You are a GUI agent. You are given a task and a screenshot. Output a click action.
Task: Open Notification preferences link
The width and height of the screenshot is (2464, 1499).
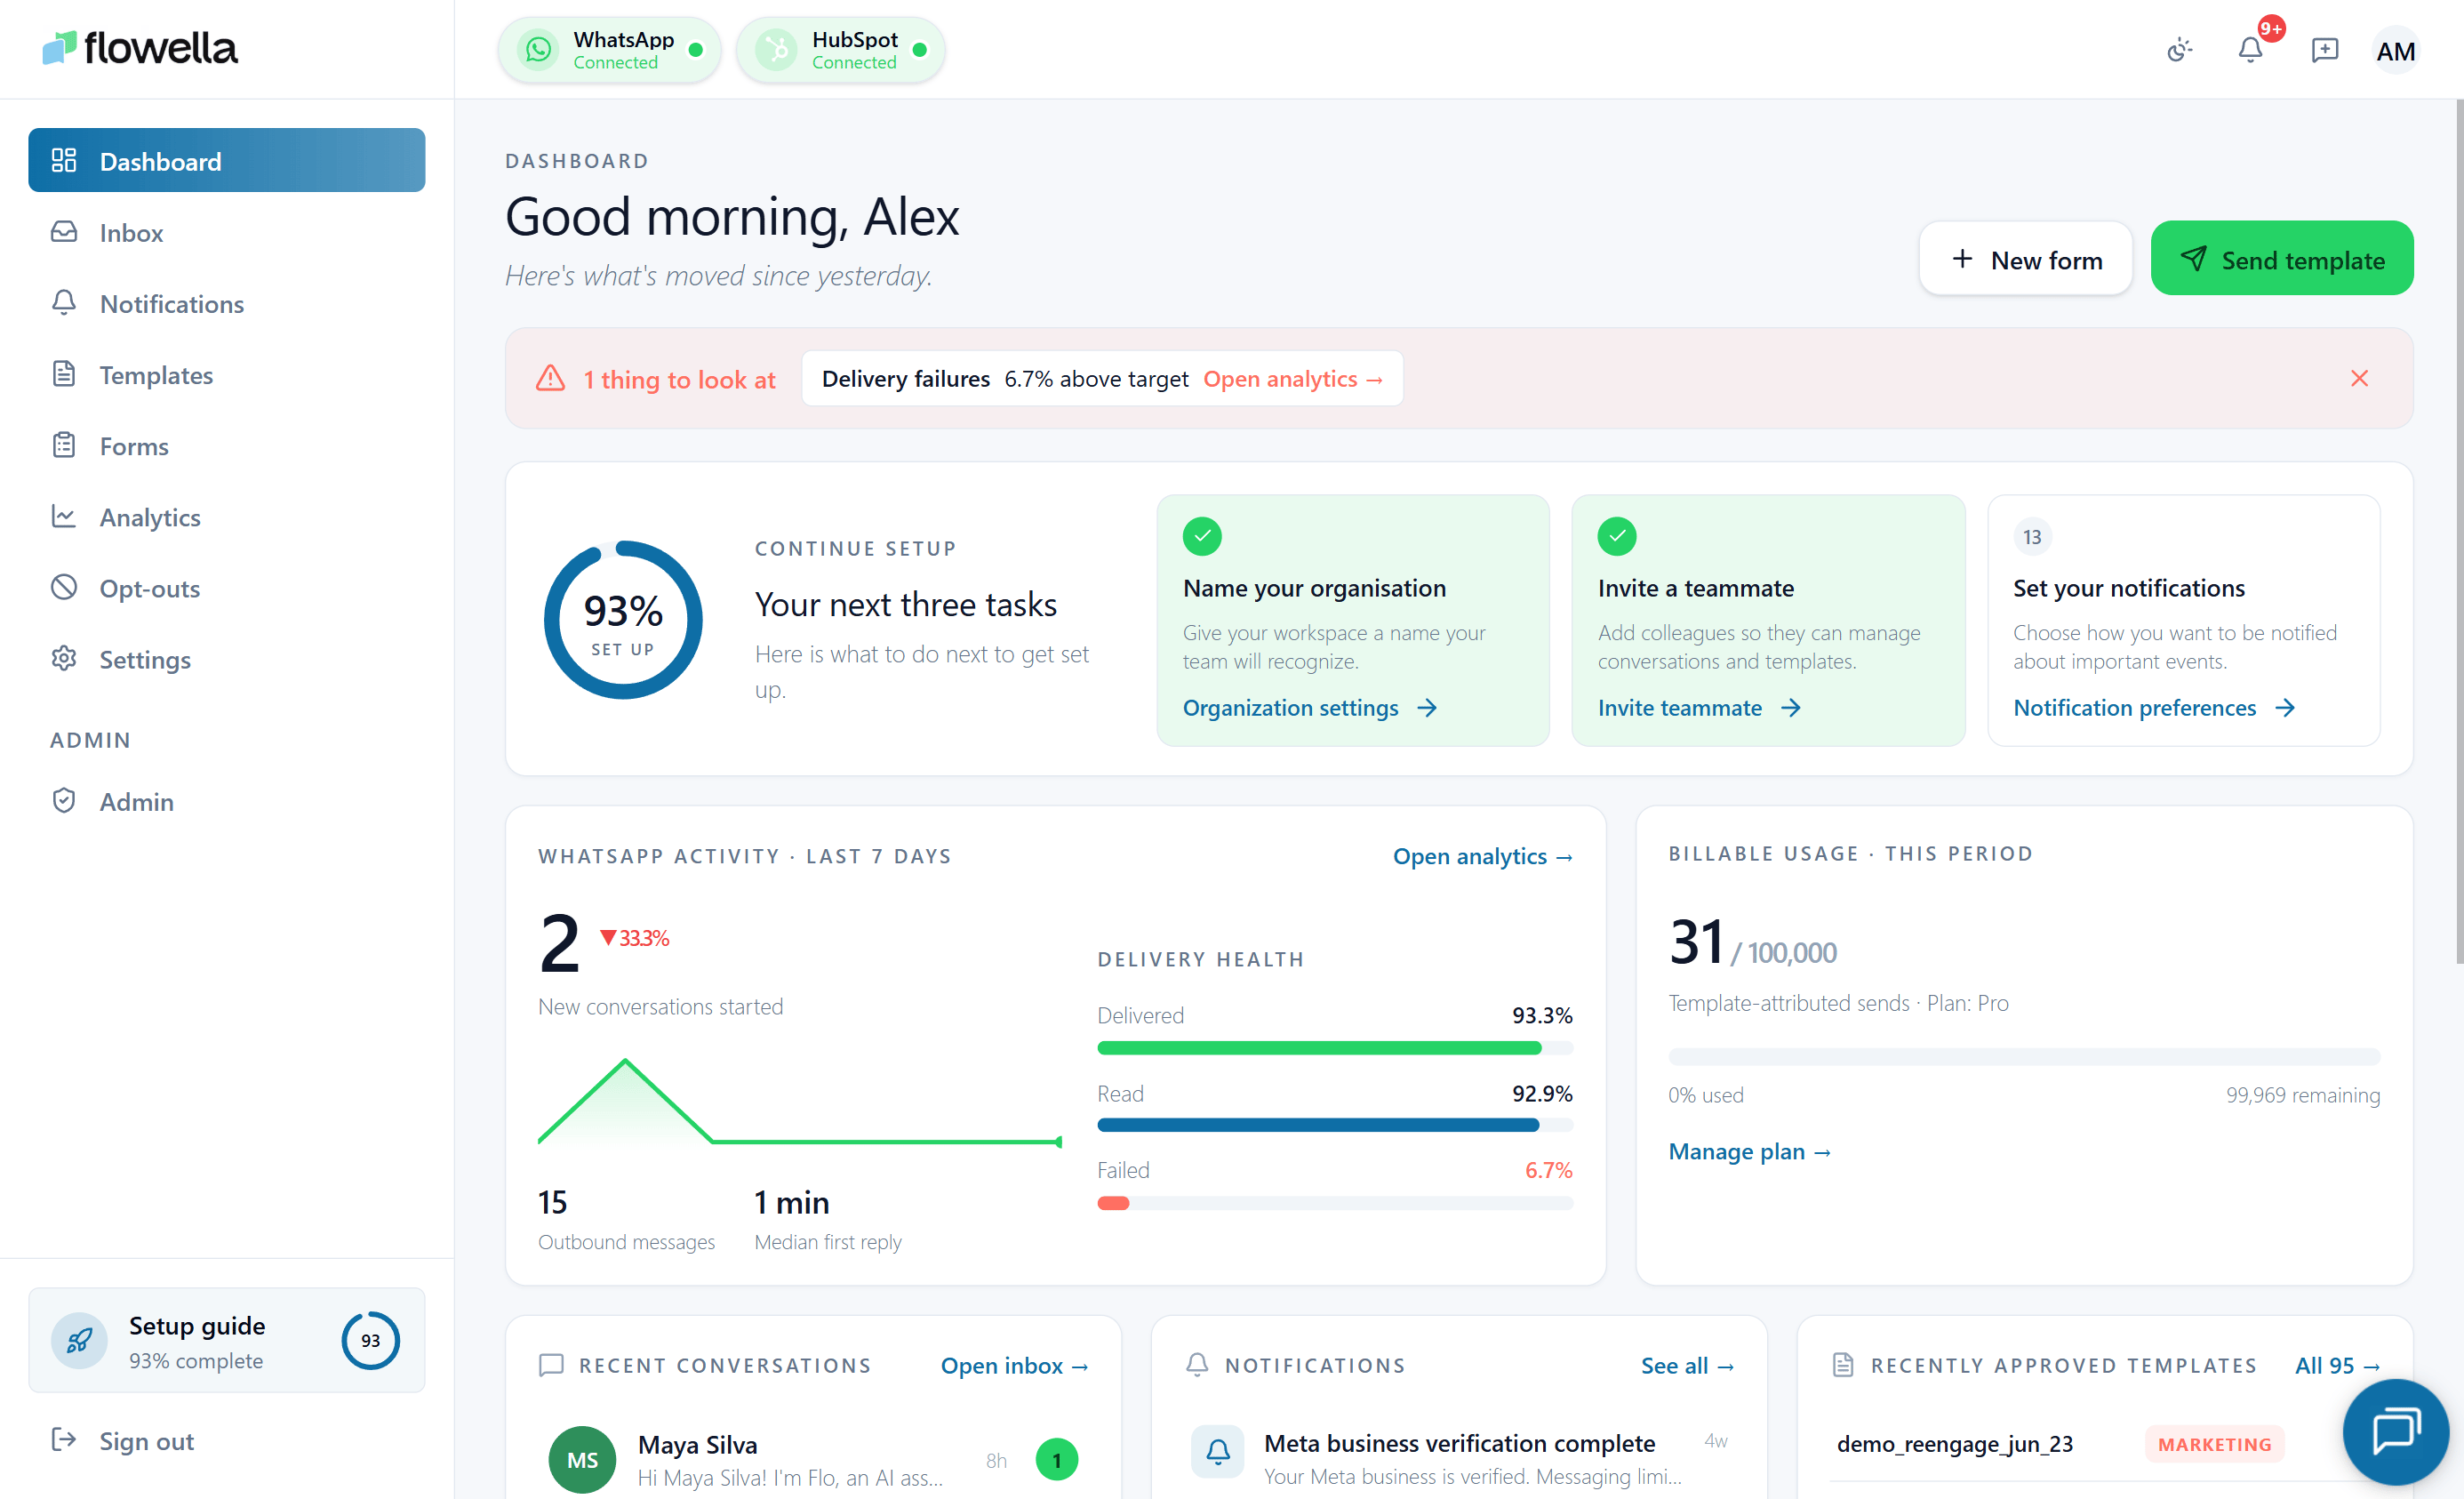pyautogui.click(x=2154, y=708)
